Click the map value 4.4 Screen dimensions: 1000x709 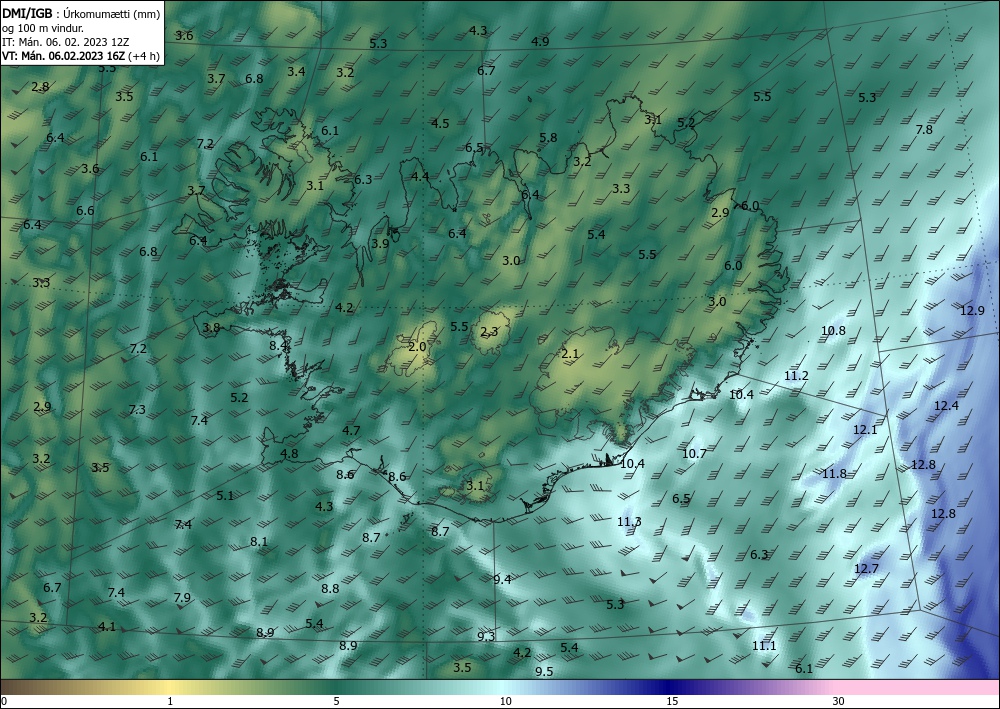(420, 177)
